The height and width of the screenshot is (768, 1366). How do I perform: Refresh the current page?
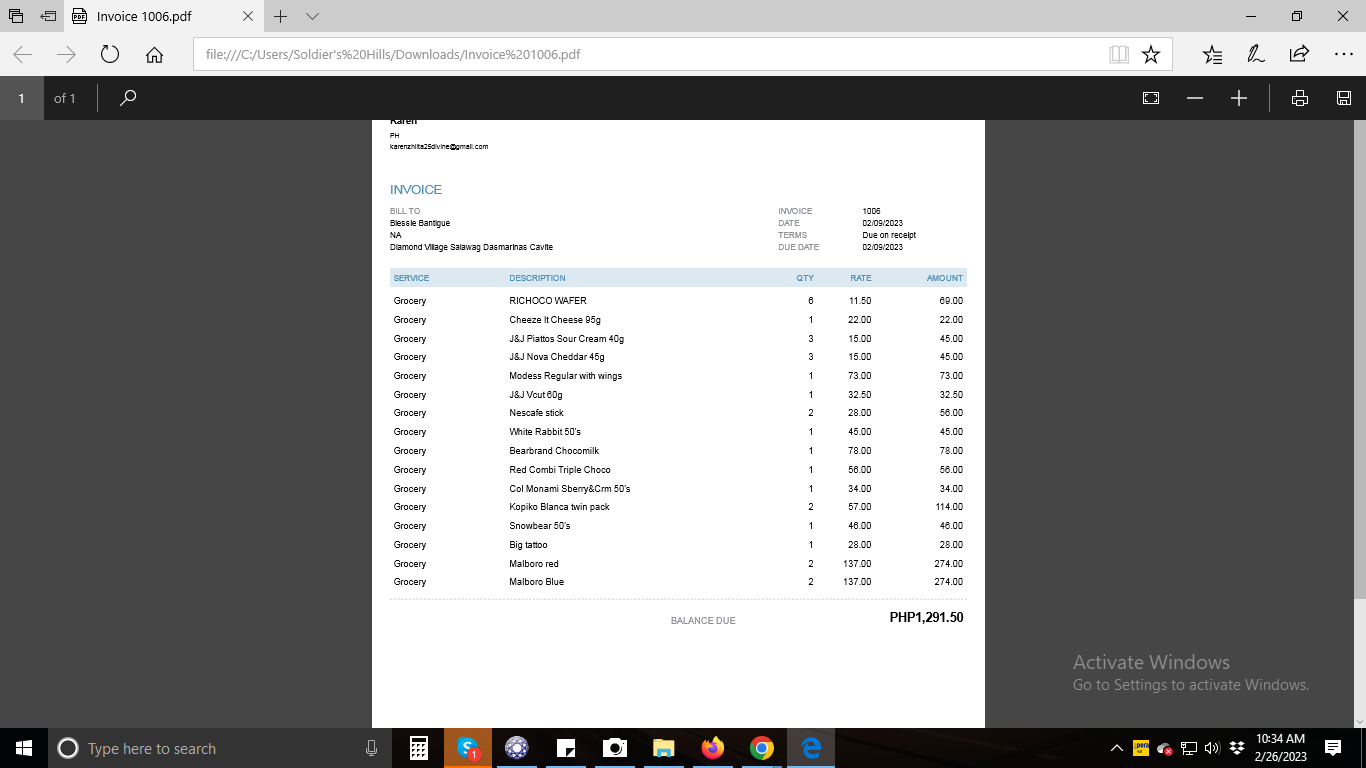click(x=110, y=55)
